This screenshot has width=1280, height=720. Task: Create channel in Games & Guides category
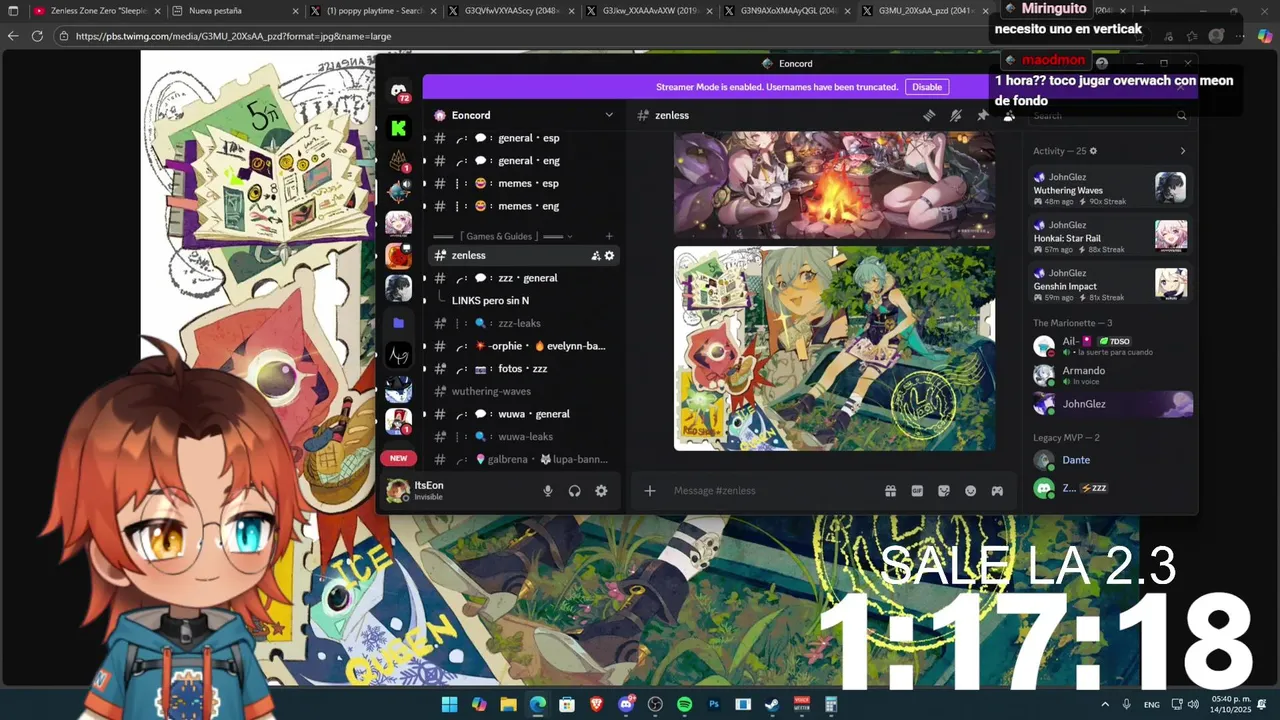(x=609, y=236)
